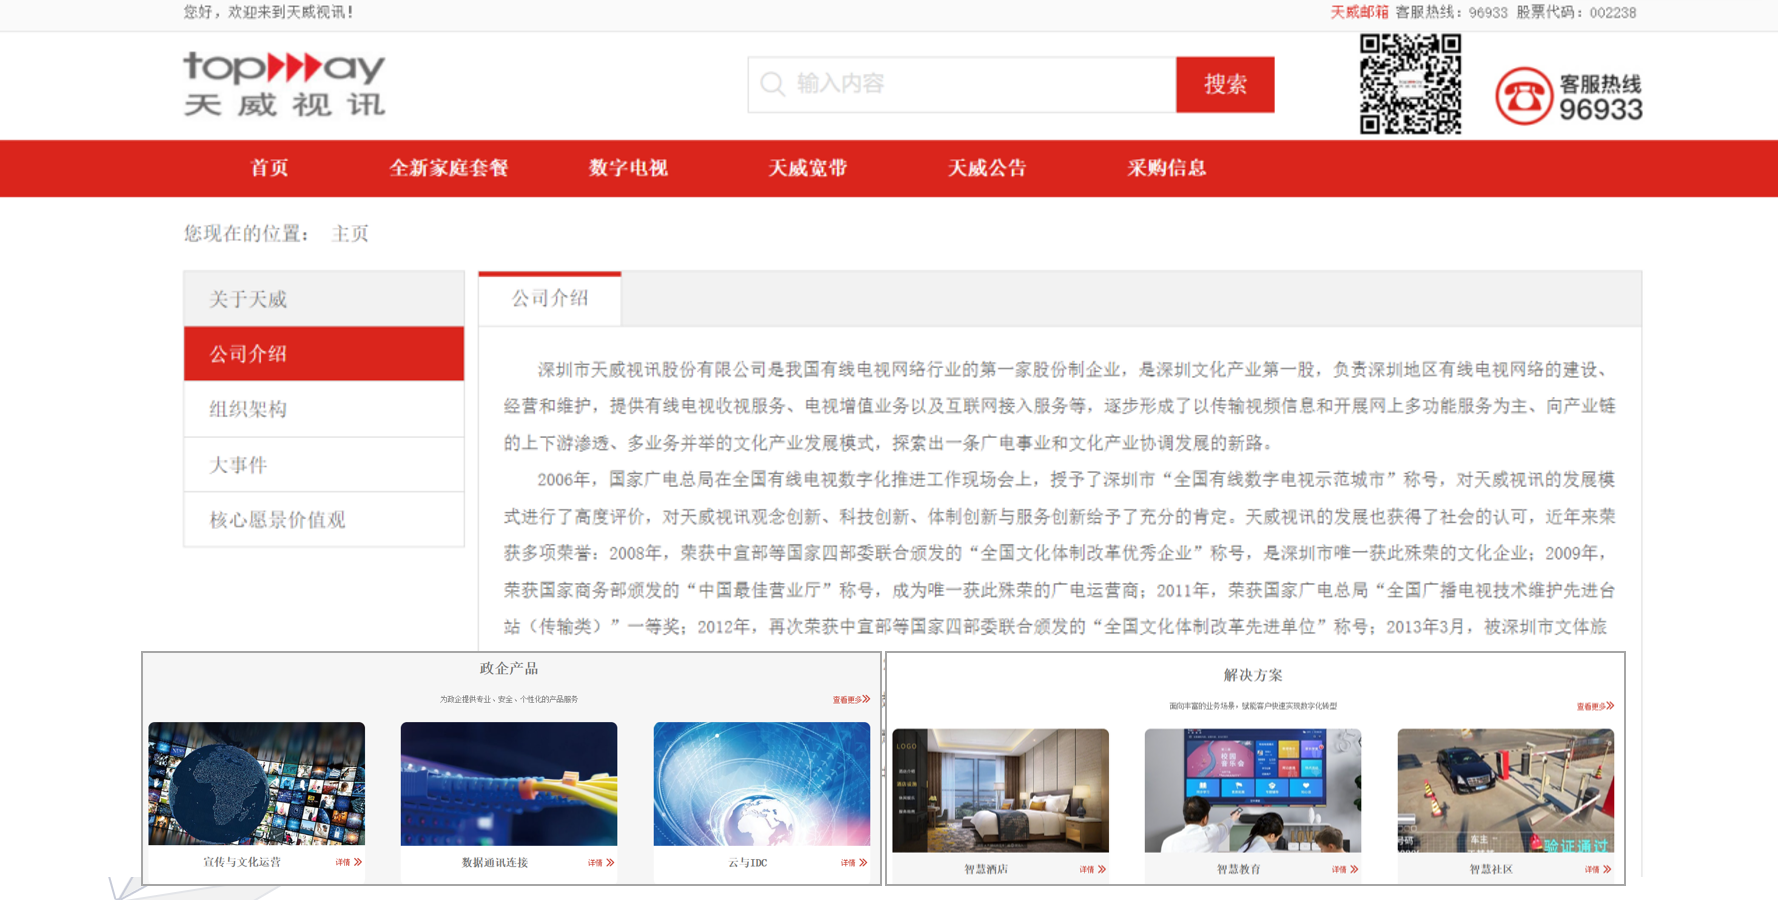Select 组织架构 in the sidebar
The image size is (1778, 900).
tap(324, 409)
